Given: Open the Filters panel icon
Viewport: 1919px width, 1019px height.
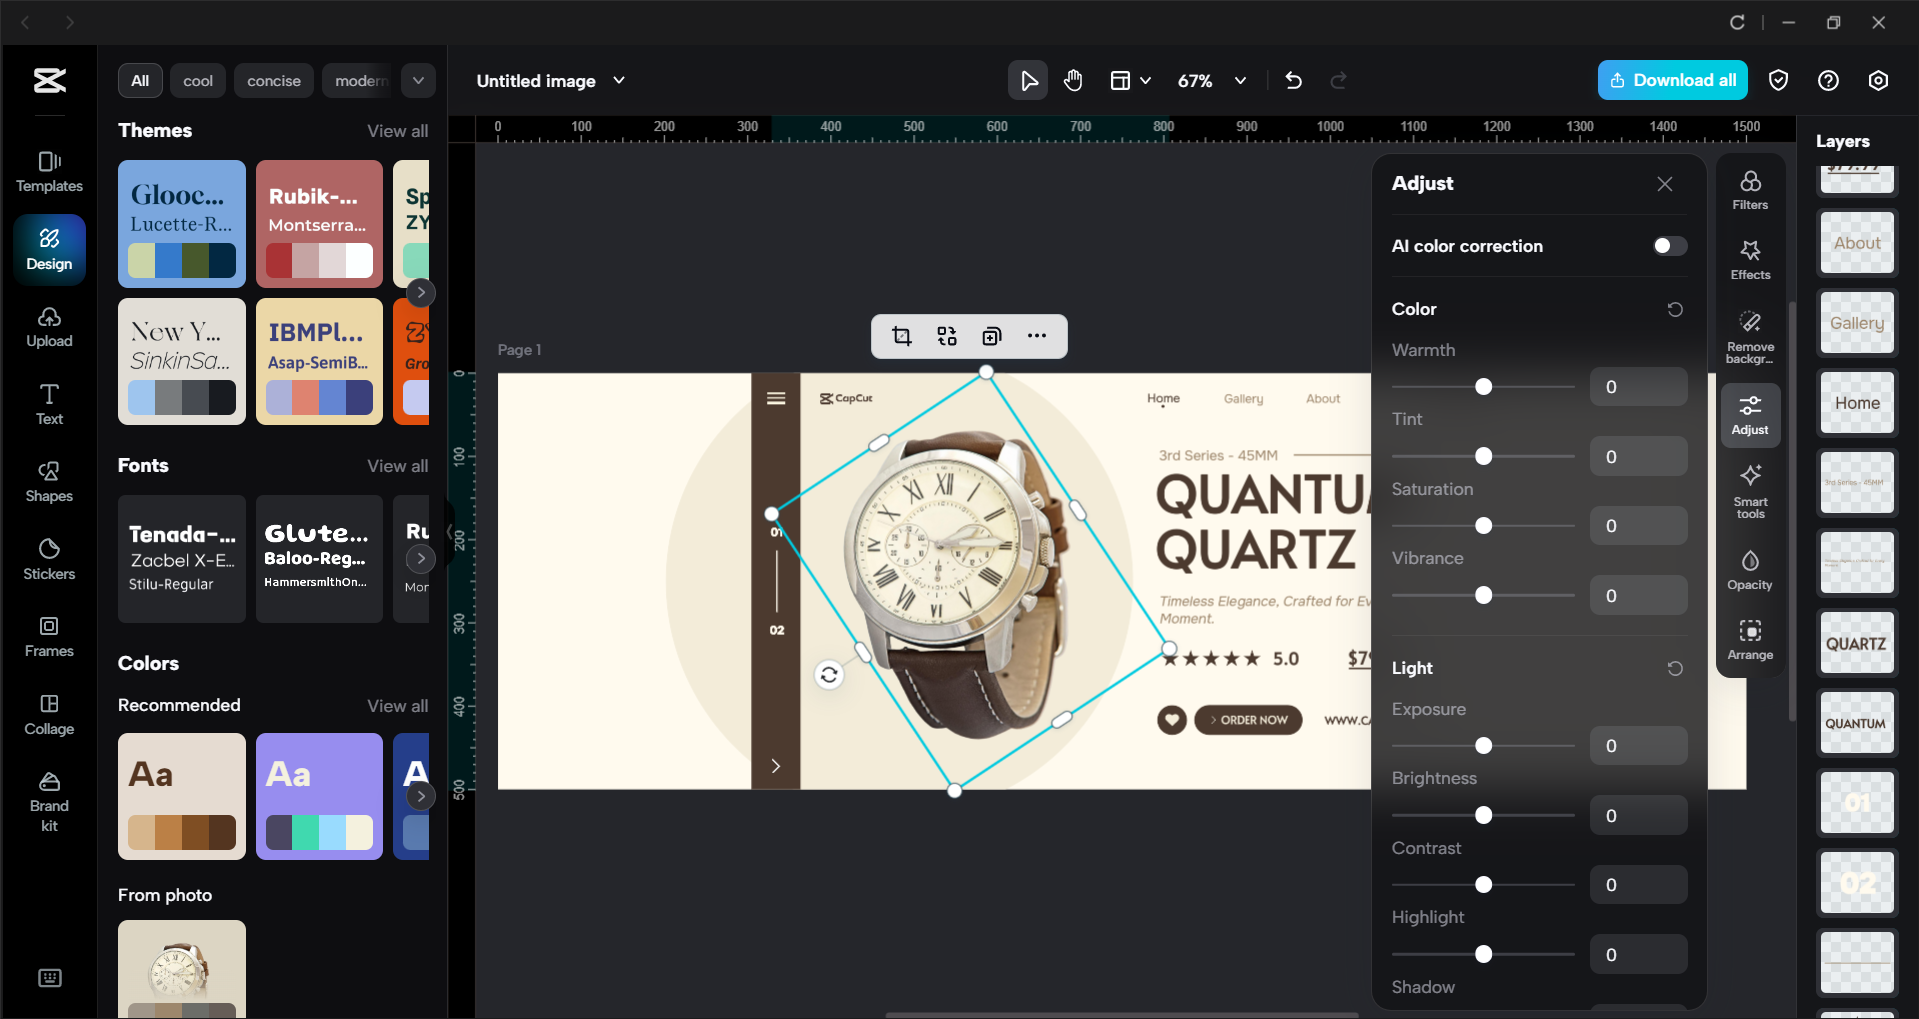Looking at the screenshot, I should pyautogui.click(x=1750, y=189).
